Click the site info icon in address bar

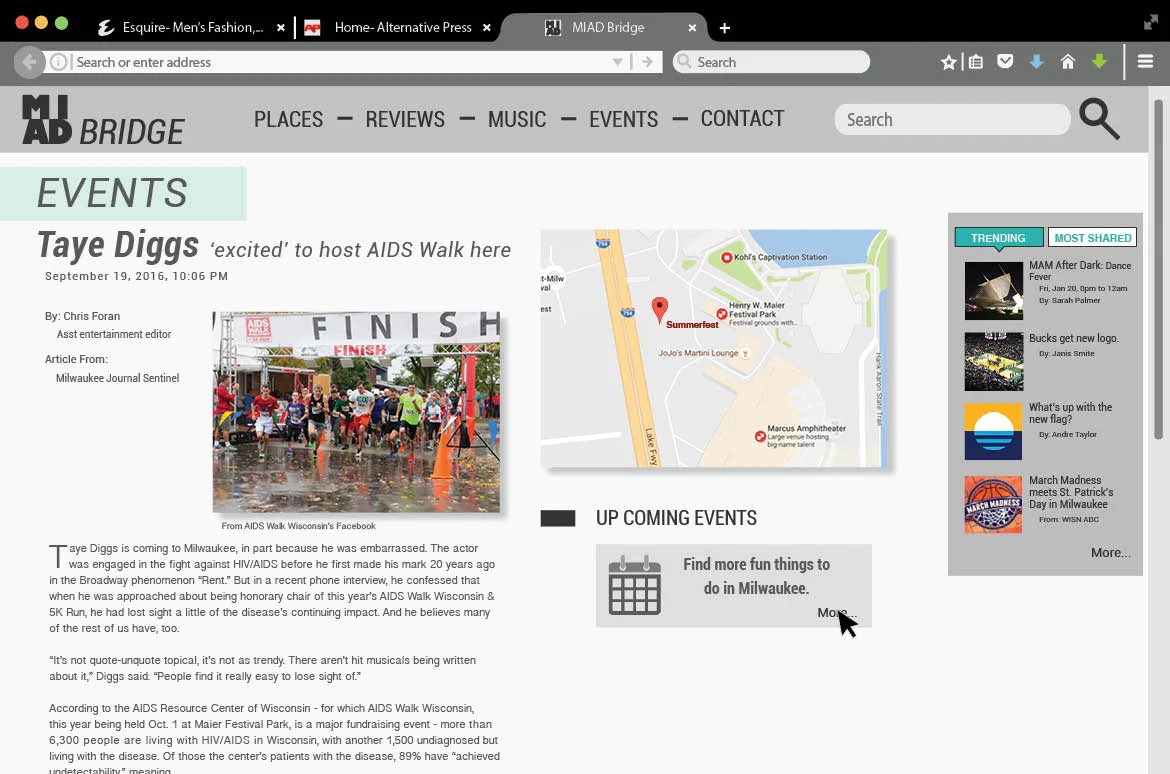59,62
